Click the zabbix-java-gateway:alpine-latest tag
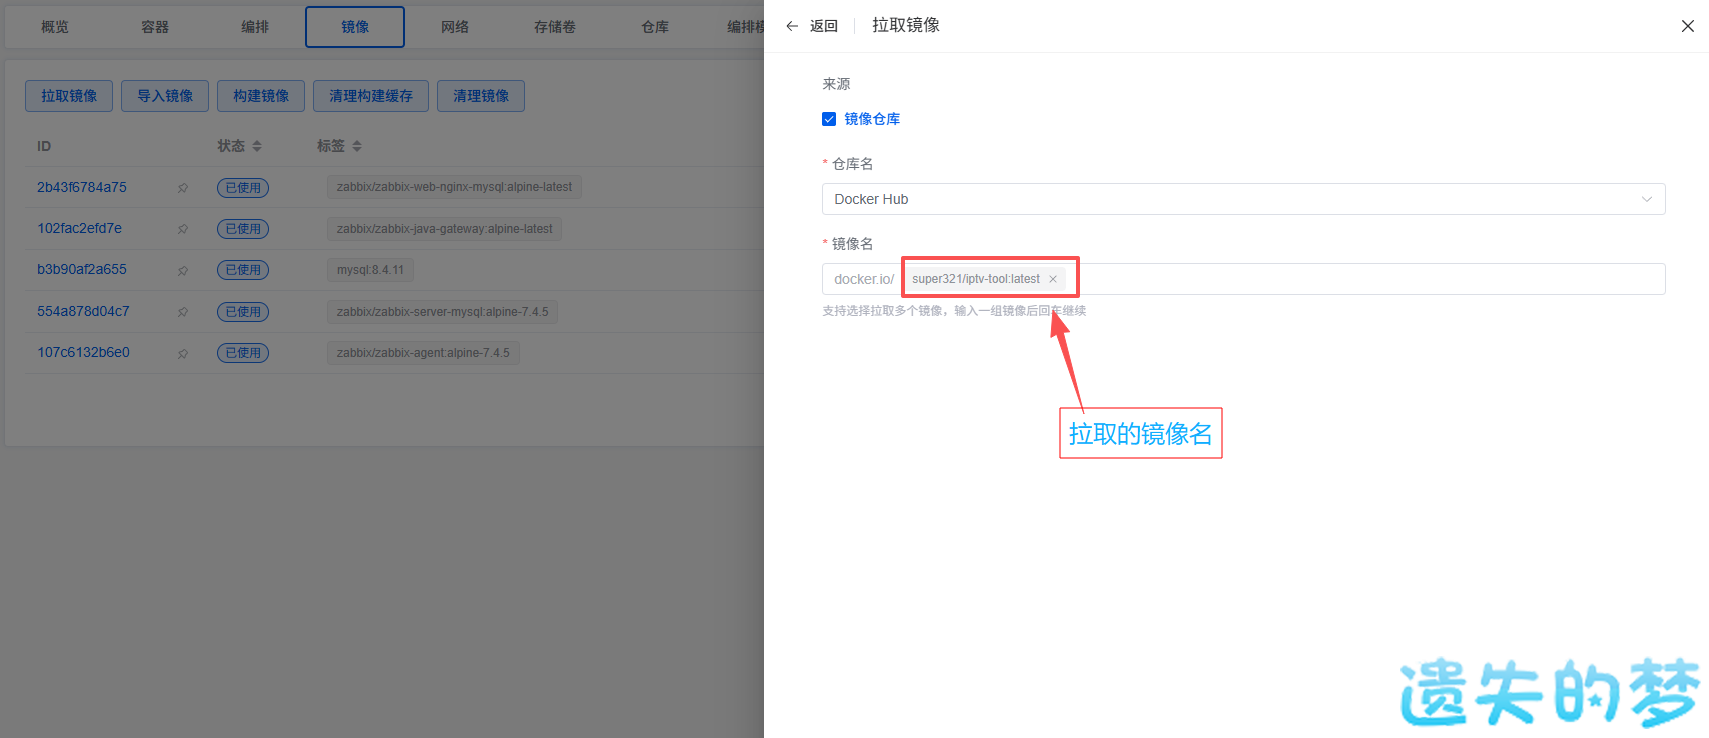The width and height of the screenshot is (1709, 738). (x=444, y=229)
